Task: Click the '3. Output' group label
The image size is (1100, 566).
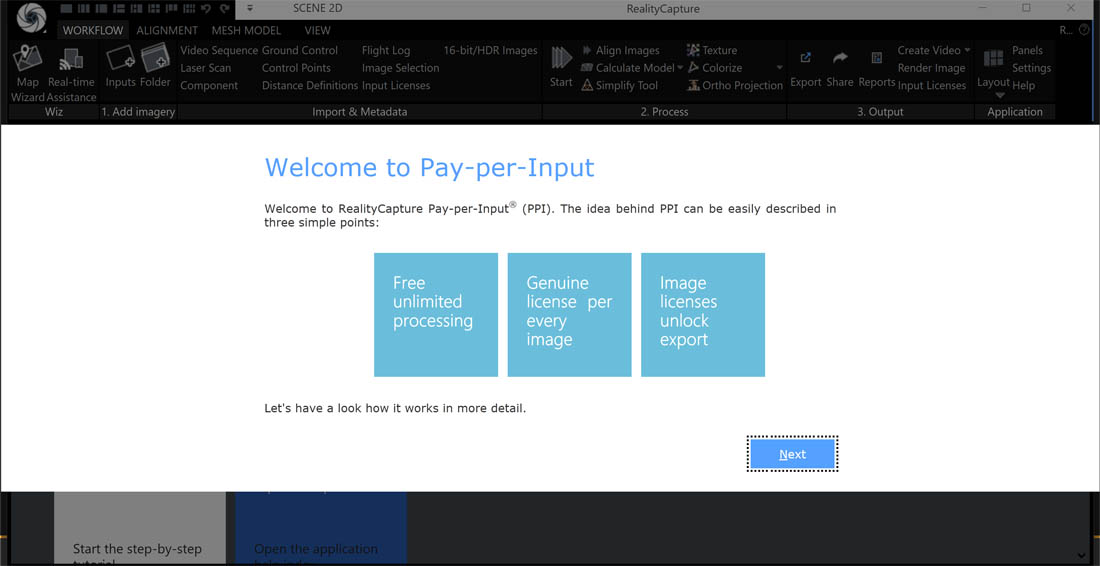Action: (x=880, y=112)
